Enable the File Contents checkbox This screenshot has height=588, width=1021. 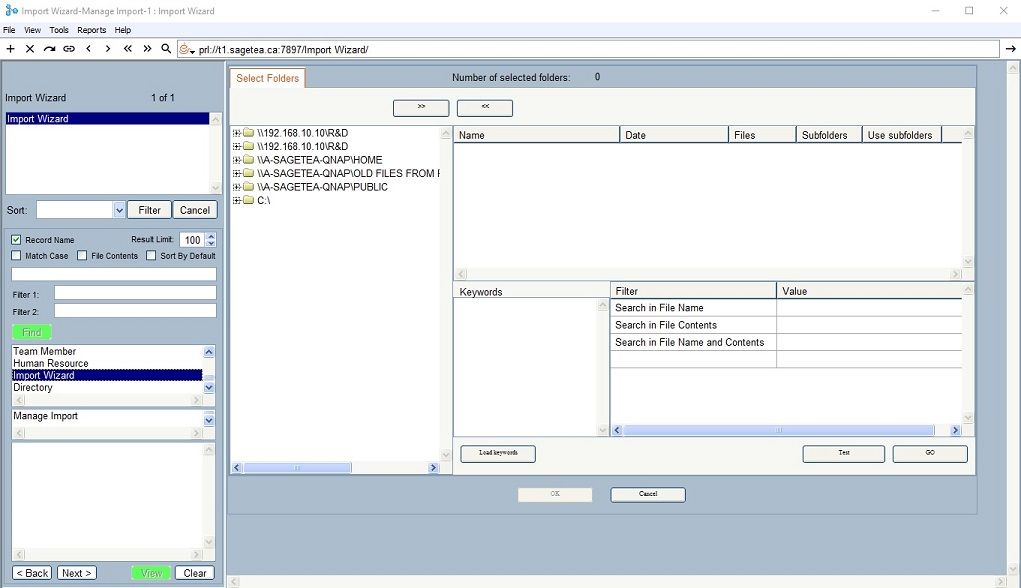[x=82, y=255]
